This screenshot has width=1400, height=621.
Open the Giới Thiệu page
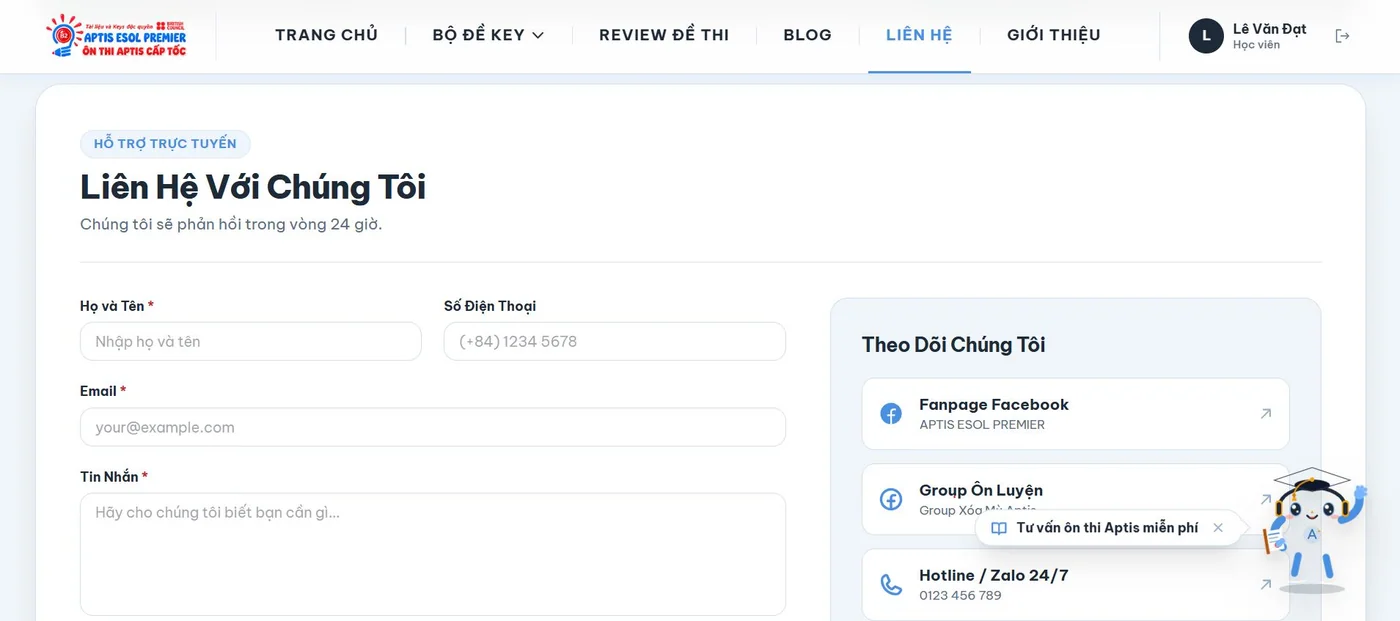(1054, 35)
